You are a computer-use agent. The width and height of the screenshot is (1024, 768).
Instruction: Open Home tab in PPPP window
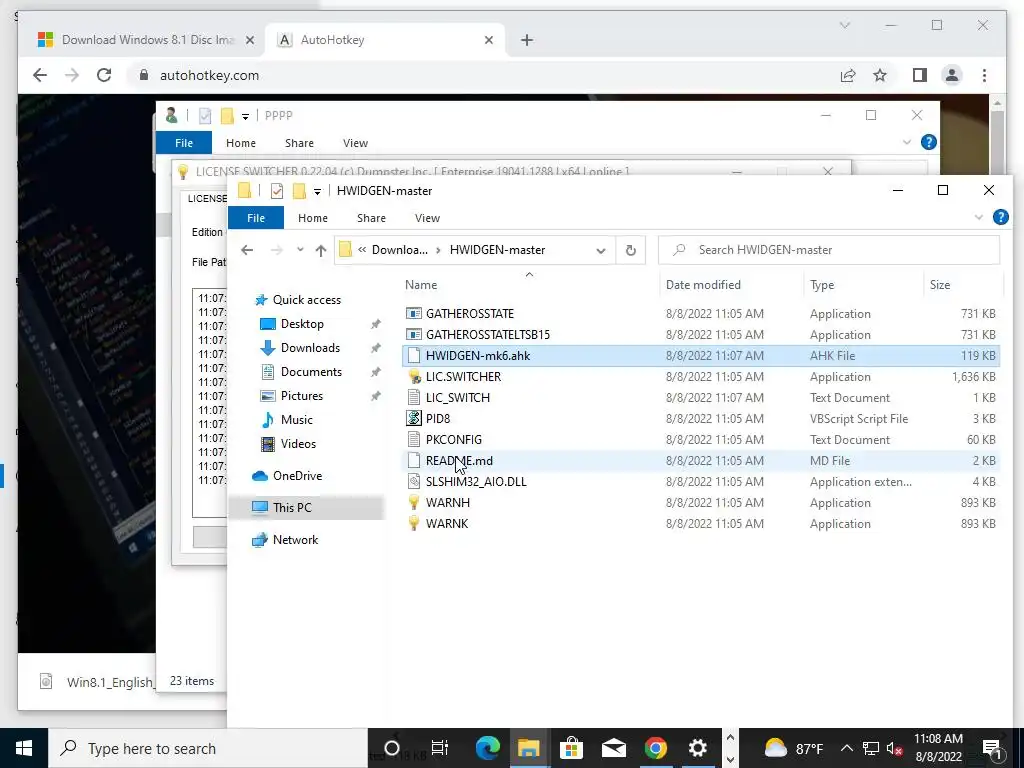click(x=240, y=142)
